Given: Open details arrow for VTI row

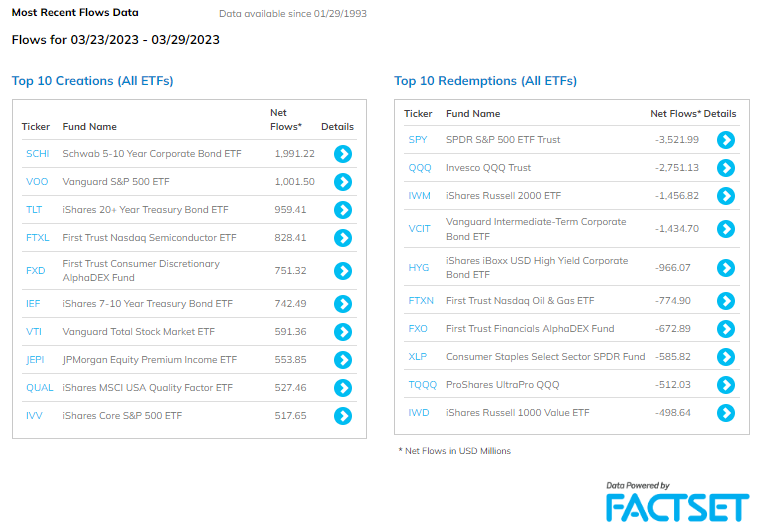Looking at the screenshot, I should point(343,332).
